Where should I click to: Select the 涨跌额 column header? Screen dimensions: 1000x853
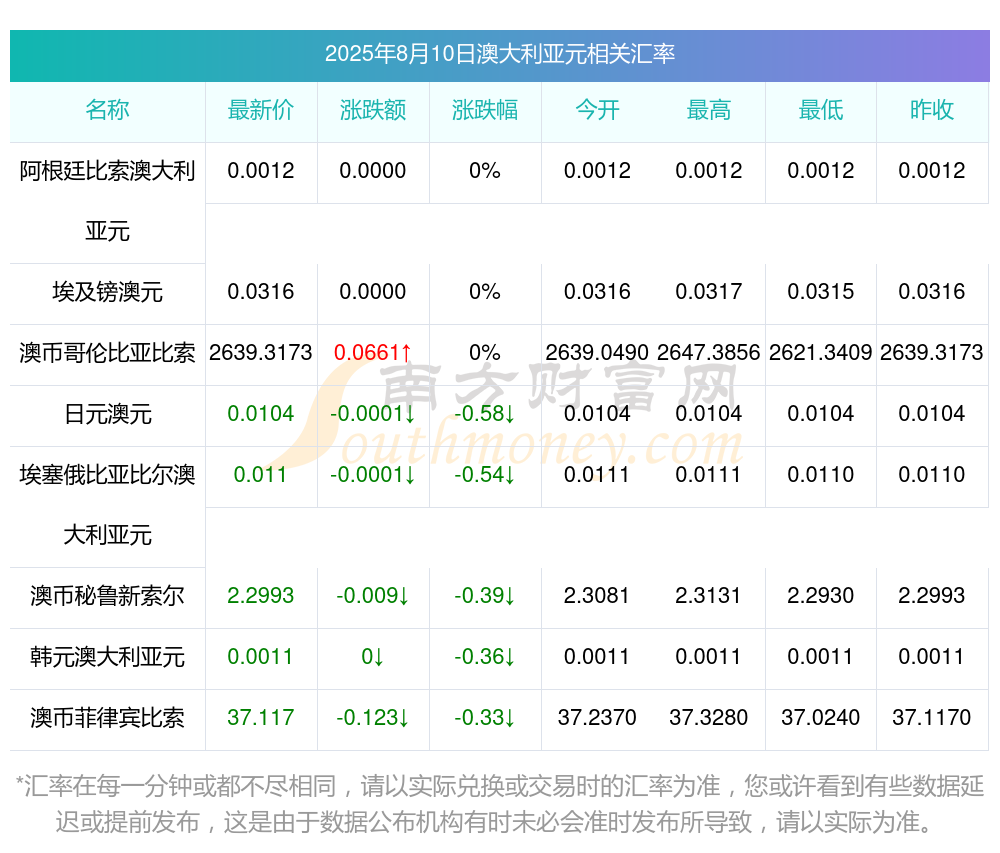click(x=372, y=110)
